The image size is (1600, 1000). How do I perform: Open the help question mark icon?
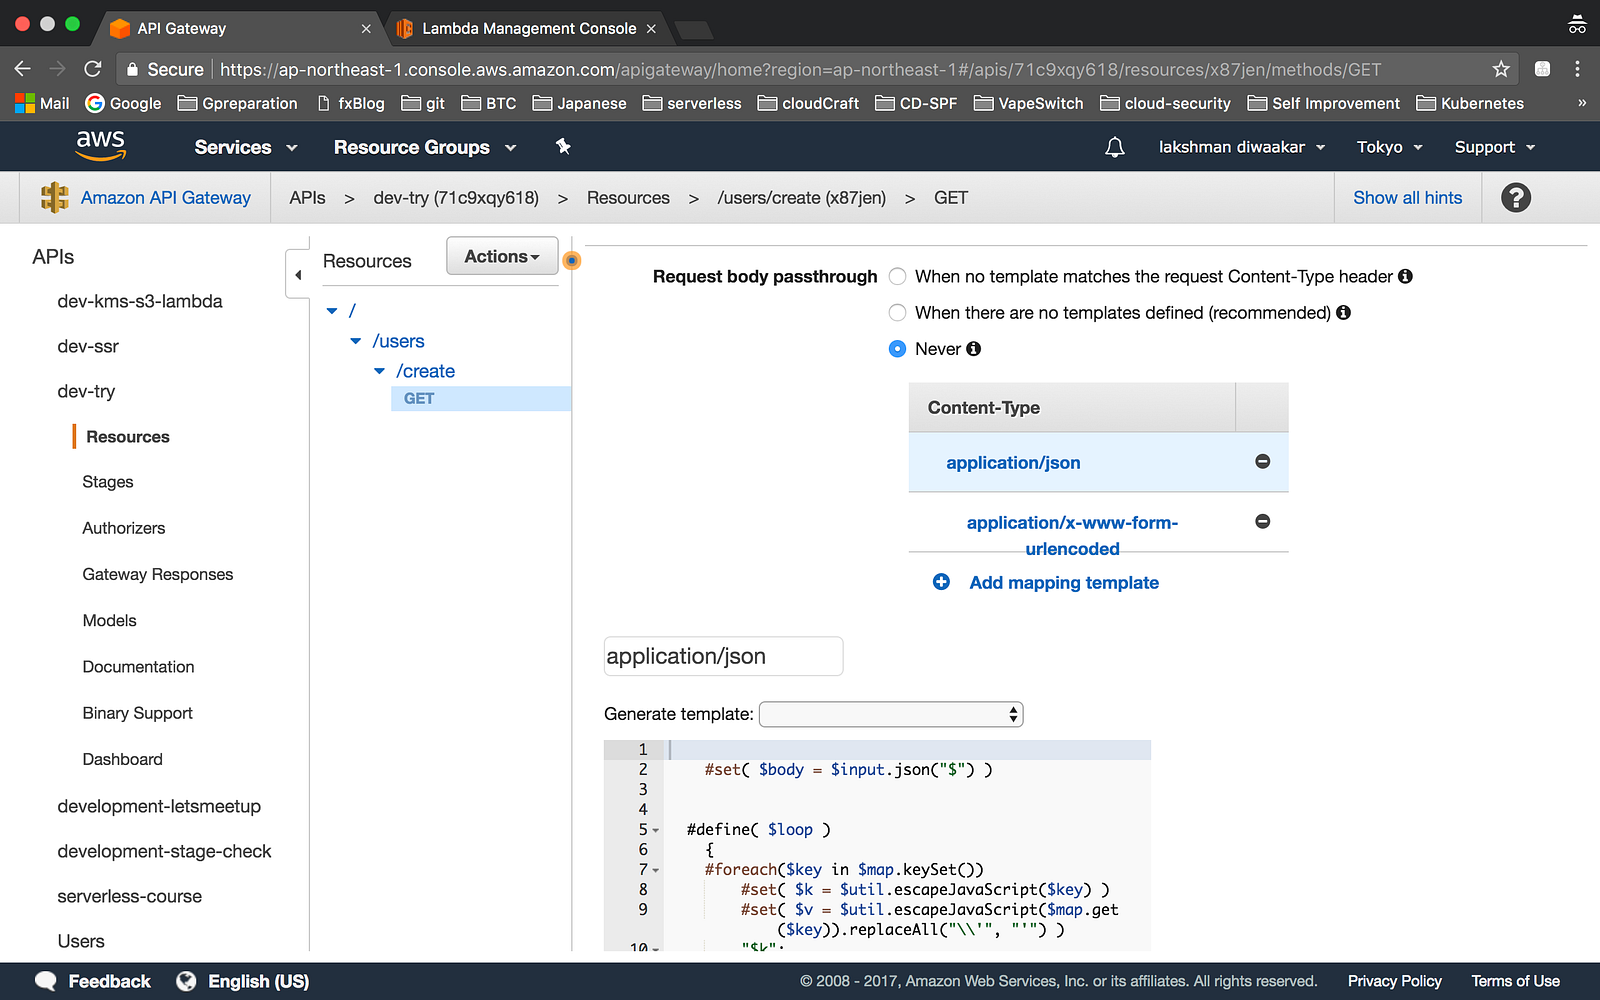point(1515,198)
